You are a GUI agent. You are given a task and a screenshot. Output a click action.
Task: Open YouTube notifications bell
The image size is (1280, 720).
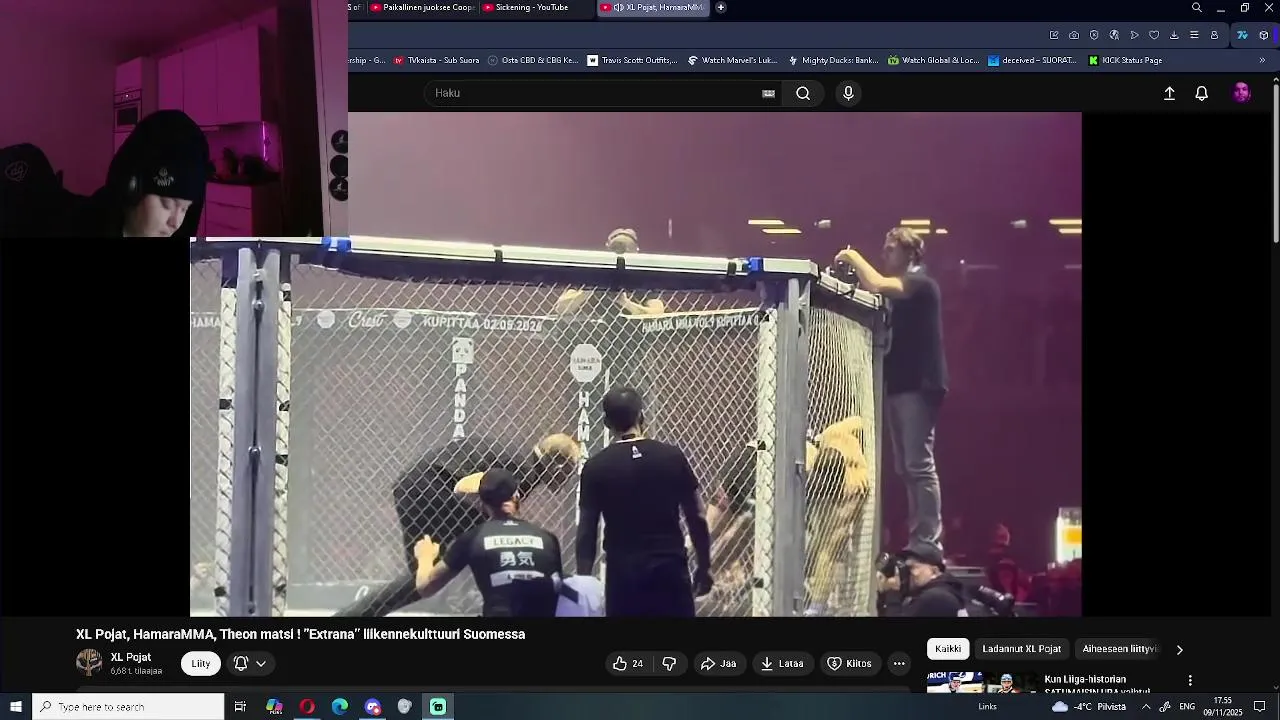click(x=1202, y=93)
